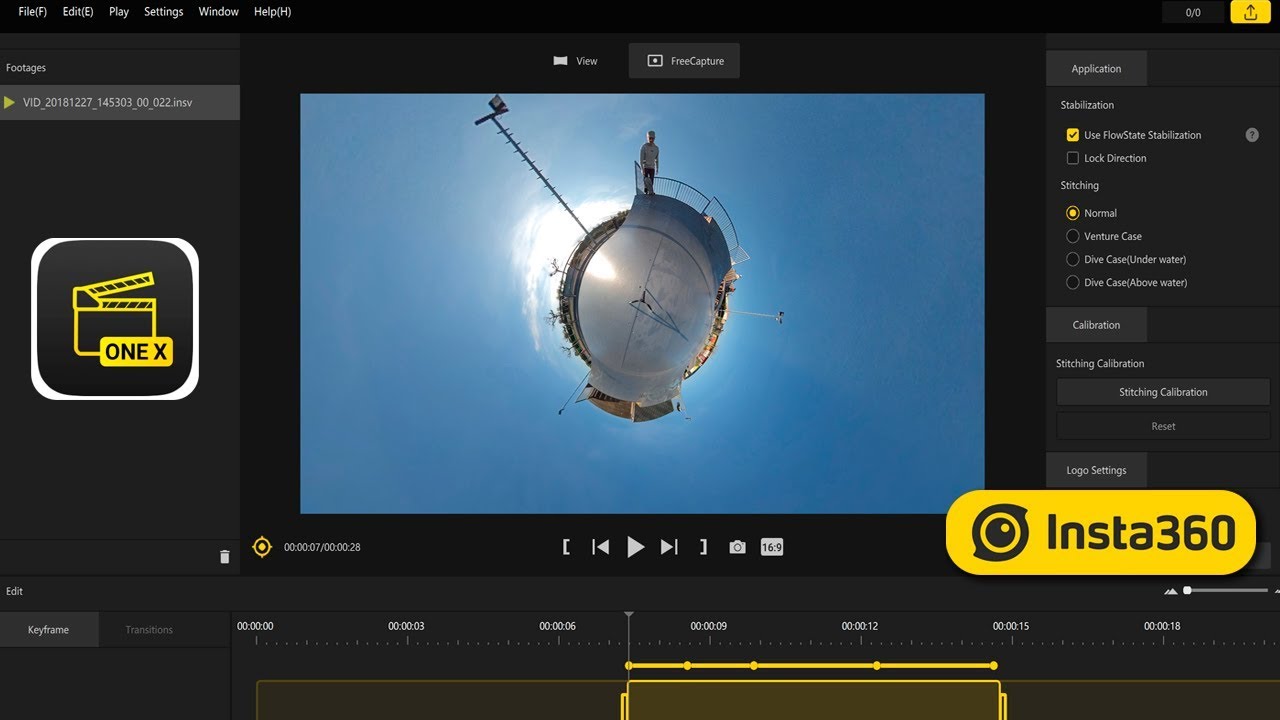Click the play triangle beside VID_20181227 file
Screen dimensions: 1280x720
(9, 102)
